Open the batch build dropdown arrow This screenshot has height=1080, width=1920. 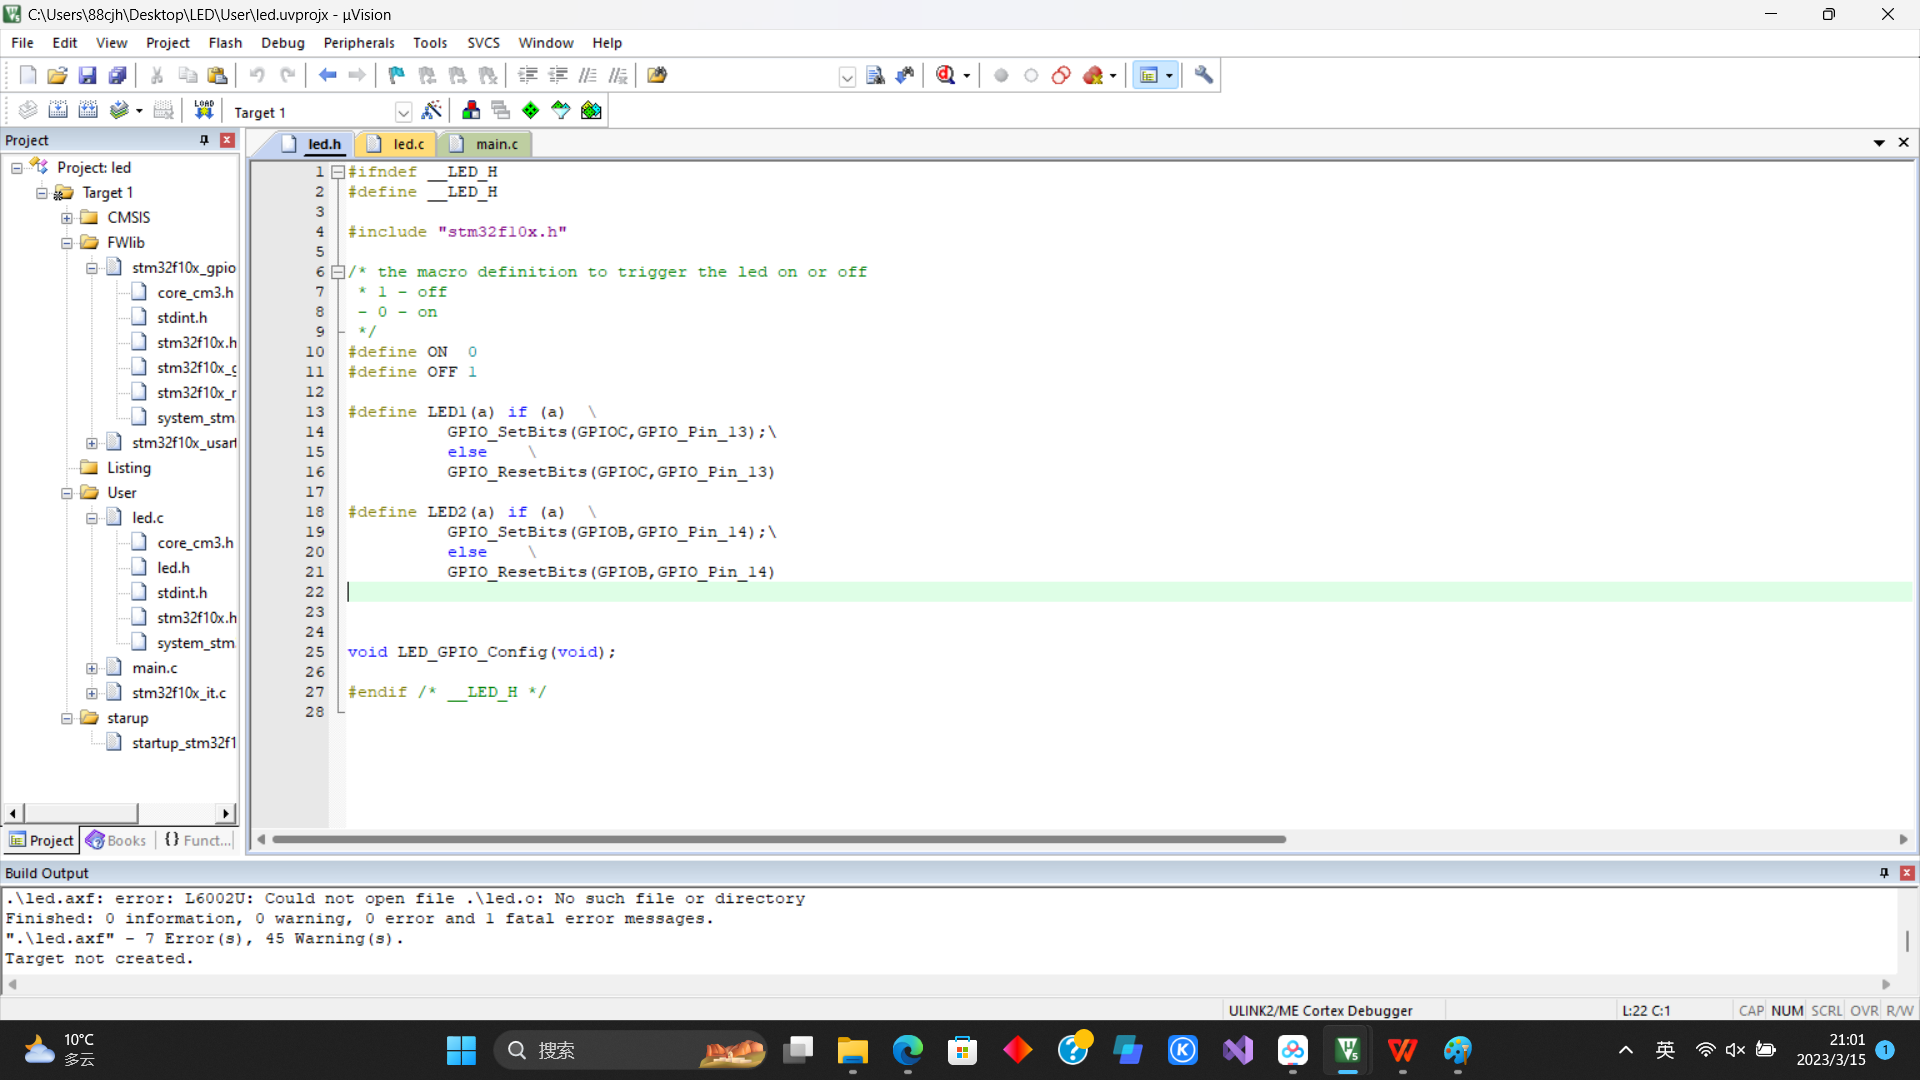click(x=139, y=111)
